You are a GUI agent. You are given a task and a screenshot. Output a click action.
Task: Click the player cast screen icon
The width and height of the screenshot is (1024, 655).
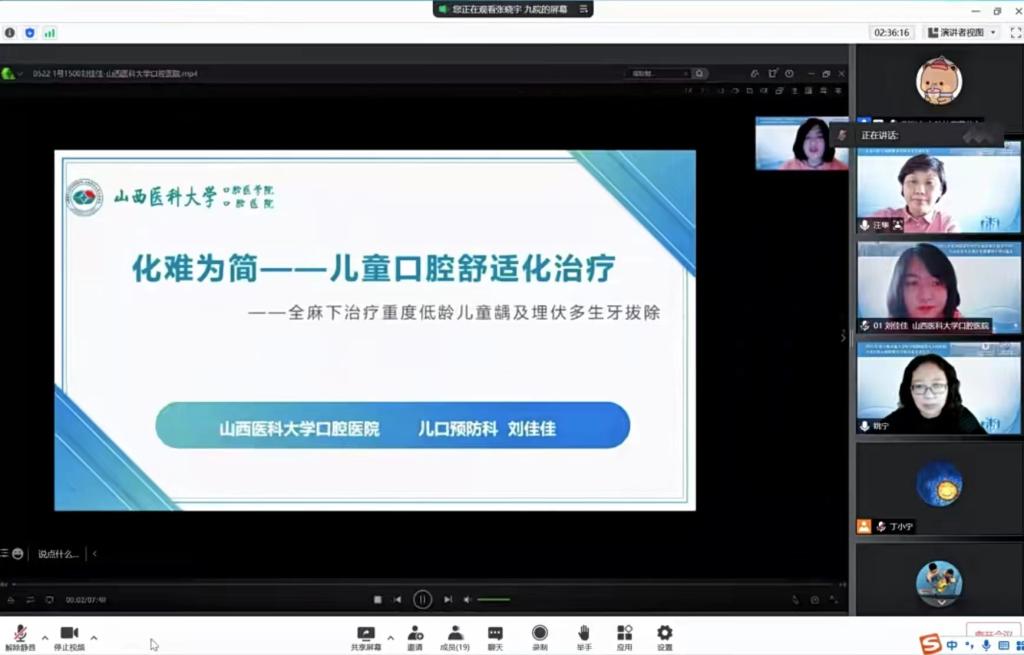point(50,599)
